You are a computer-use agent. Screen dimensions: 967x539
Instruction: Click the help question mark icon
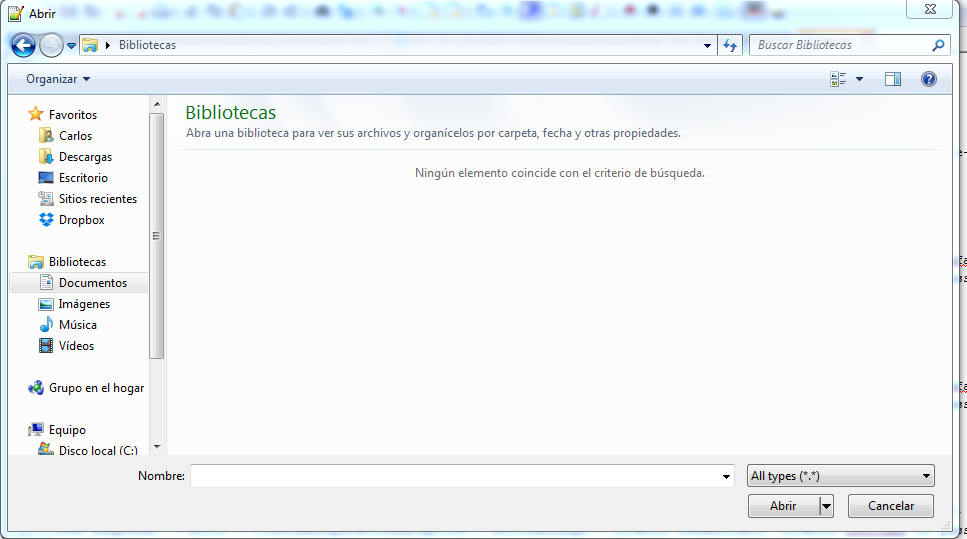(929, 79)
